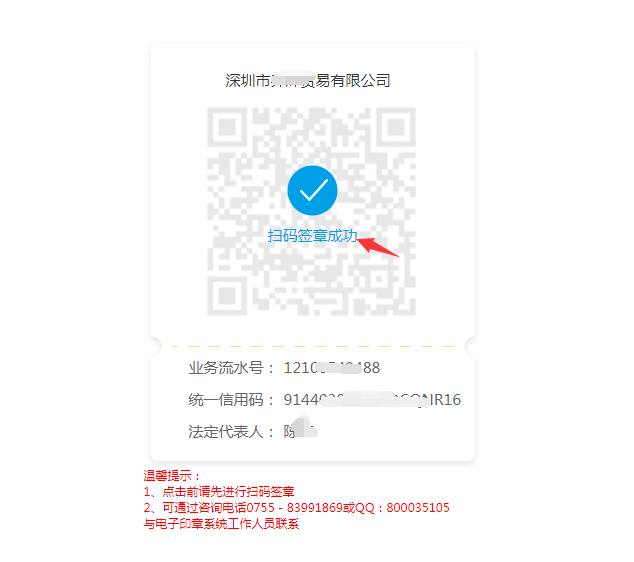This screenshot has width=634, height=562.
Task: Click the red arrow annotation
Action: [378, 247]
